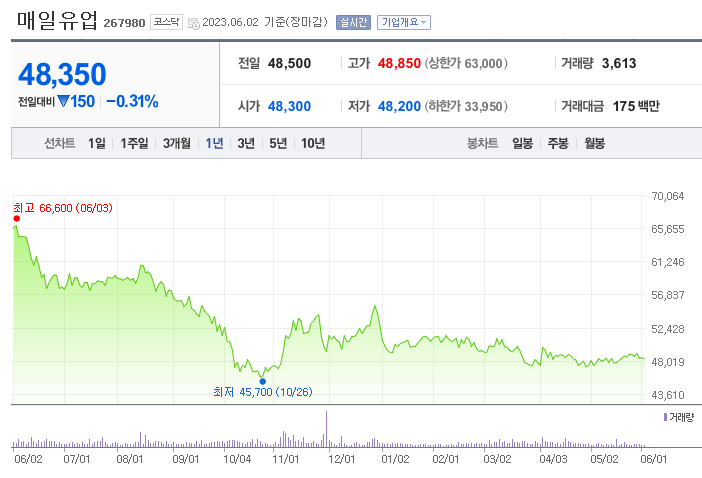The image size is (702, 478).
Task: Click the 거래량 value 3,613
Action: click(619, 64)
